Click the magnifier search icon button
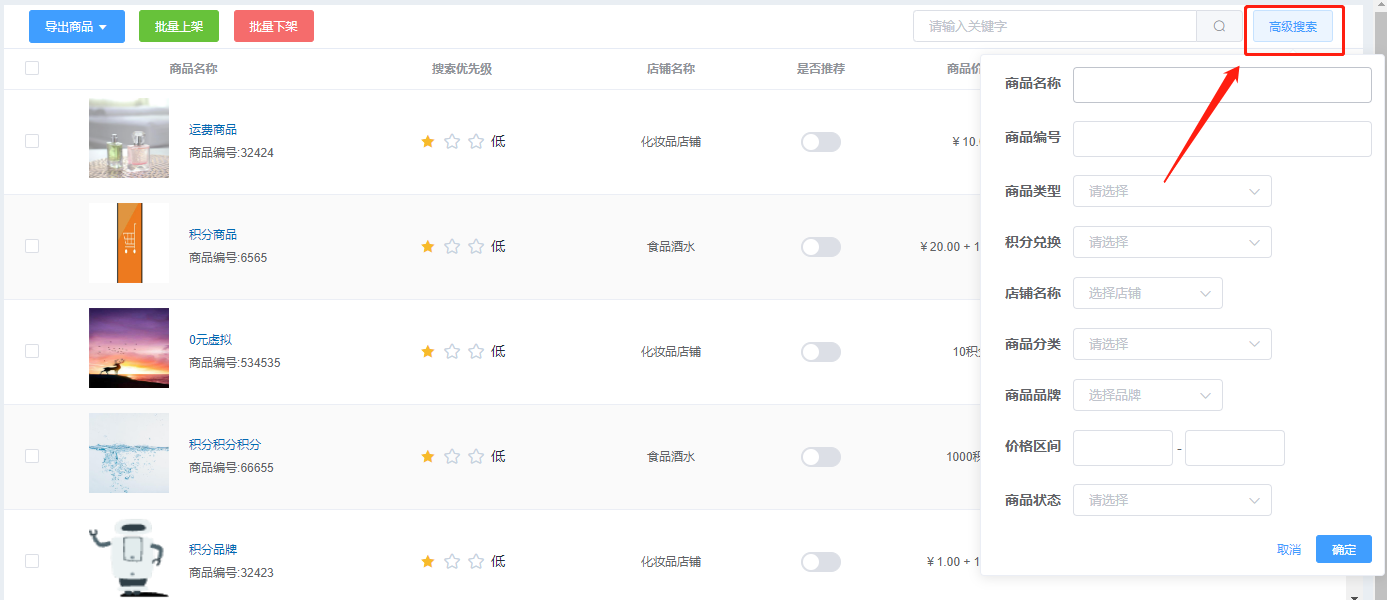The width and height of the screenshot is (1387, 600). pos(1219,26)
